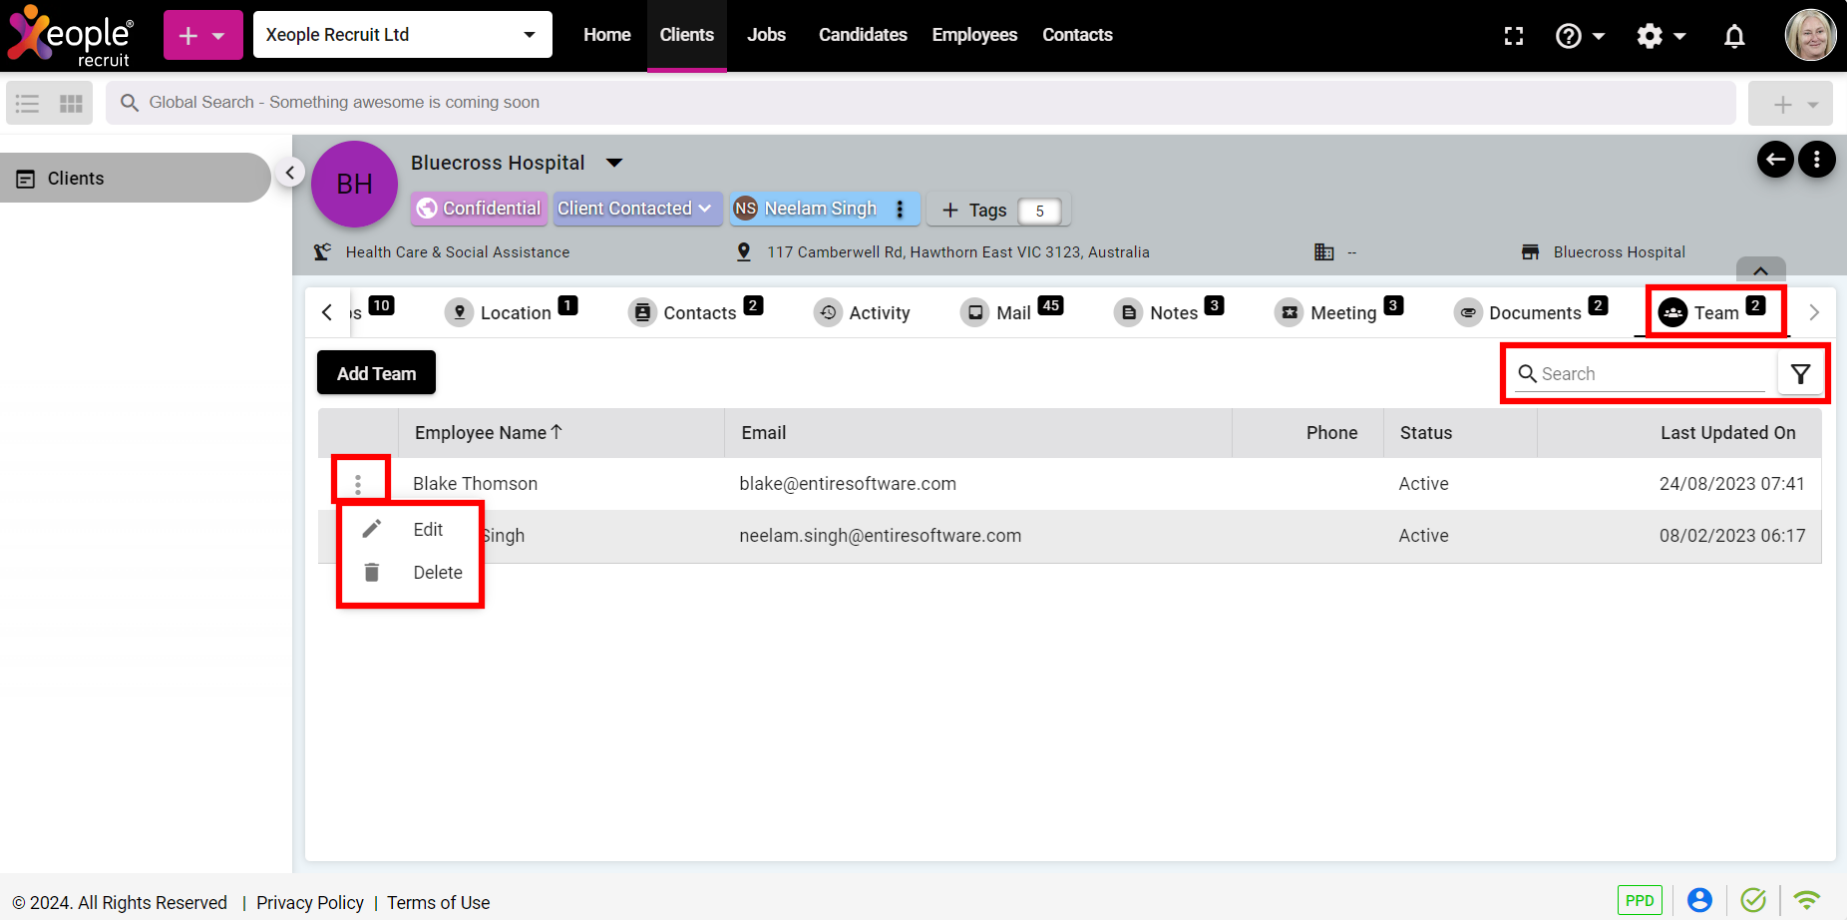Screen dimensions: 1847x920
Task: Click the store icon beside Bluecross Hospital
Action: click(1530, 252)
